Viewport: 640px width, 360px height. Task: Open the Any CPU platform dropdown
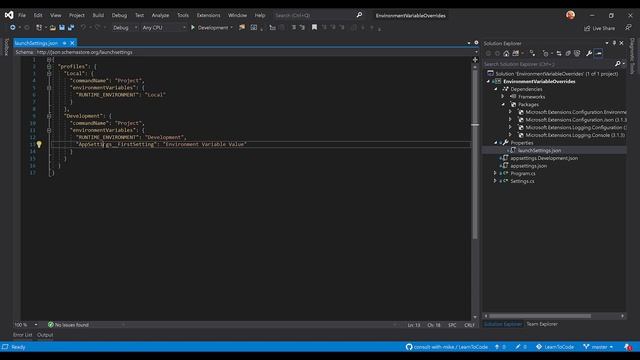163,28
